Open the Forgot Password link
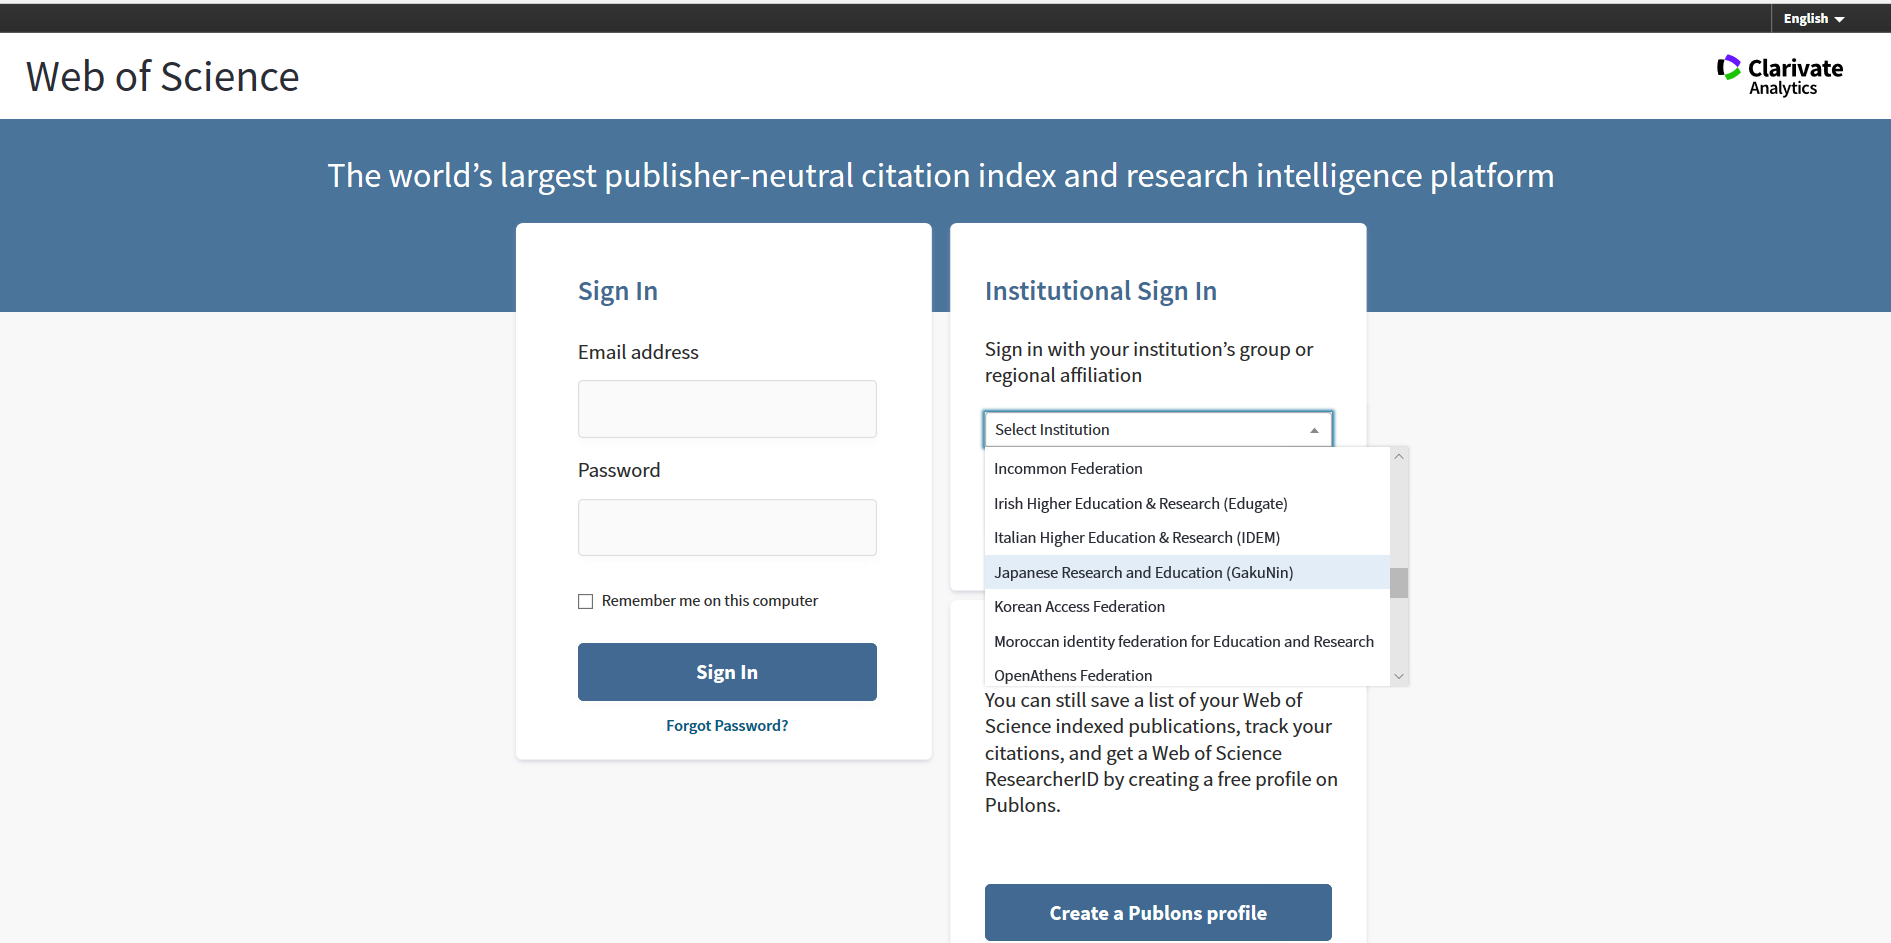Image resolution: width=1891 pixels, height=943 pixels. pyautogui.click(x=727, y=726)
